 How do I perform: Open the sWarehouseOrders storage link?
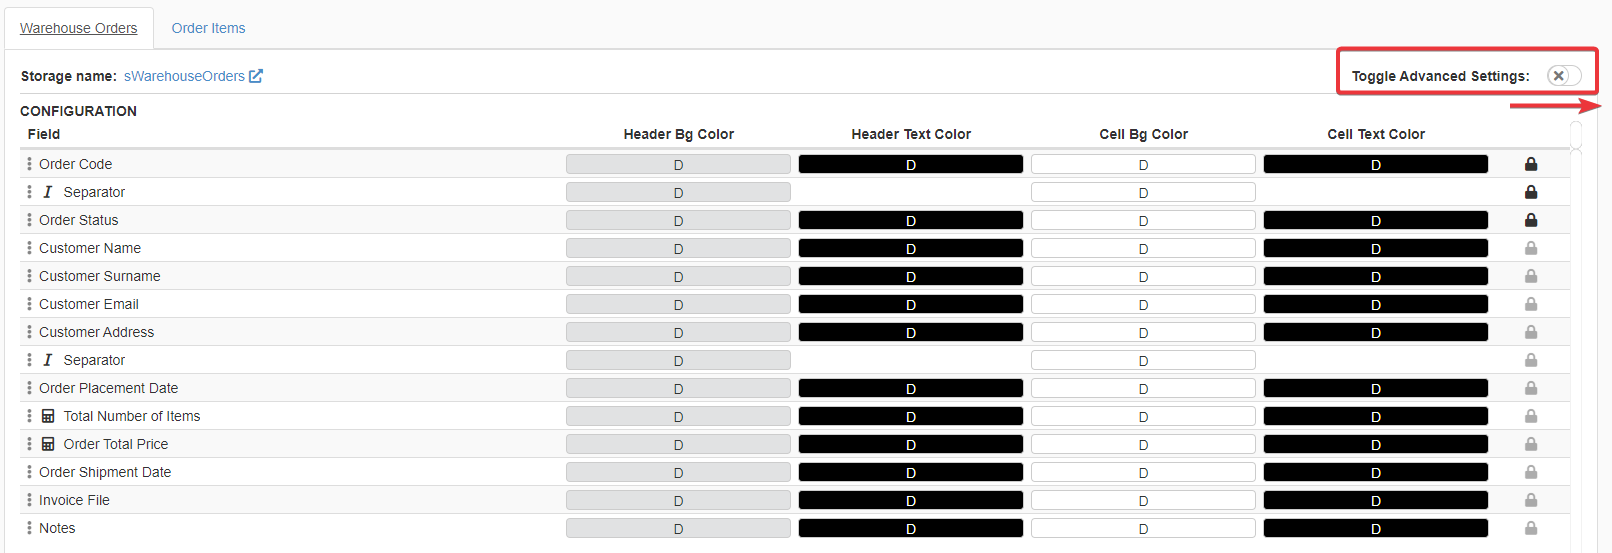184,76
